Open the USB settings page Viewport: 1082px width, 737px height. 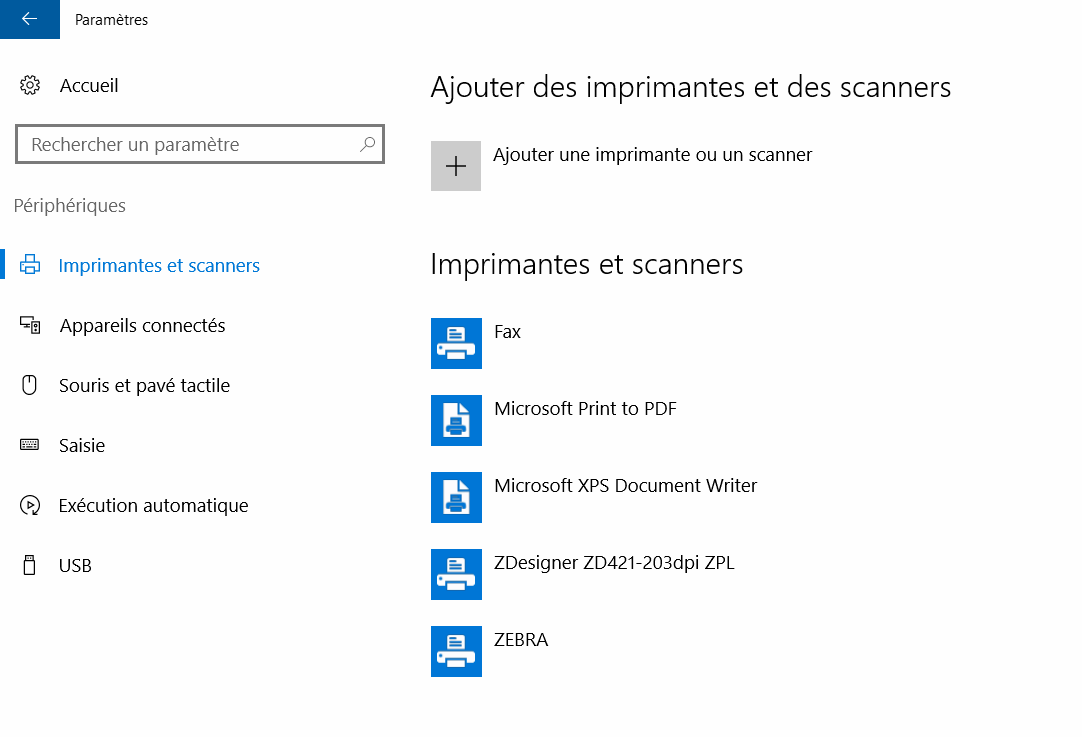pos(75,566)
